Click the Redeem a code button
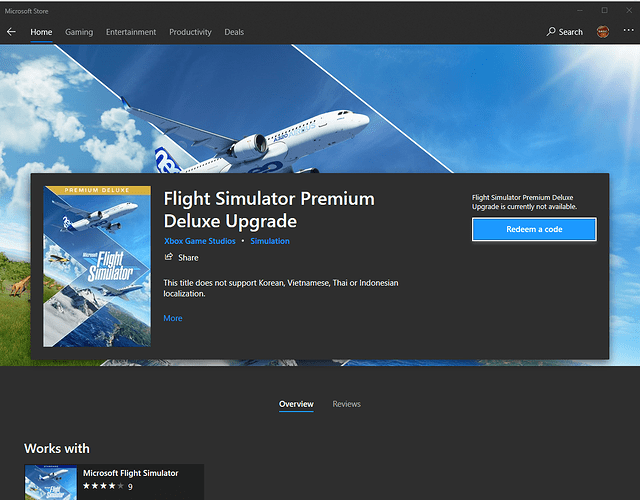The height and width of the screenshot is (500, 640). pyautogui.click(x=534, y=229)
